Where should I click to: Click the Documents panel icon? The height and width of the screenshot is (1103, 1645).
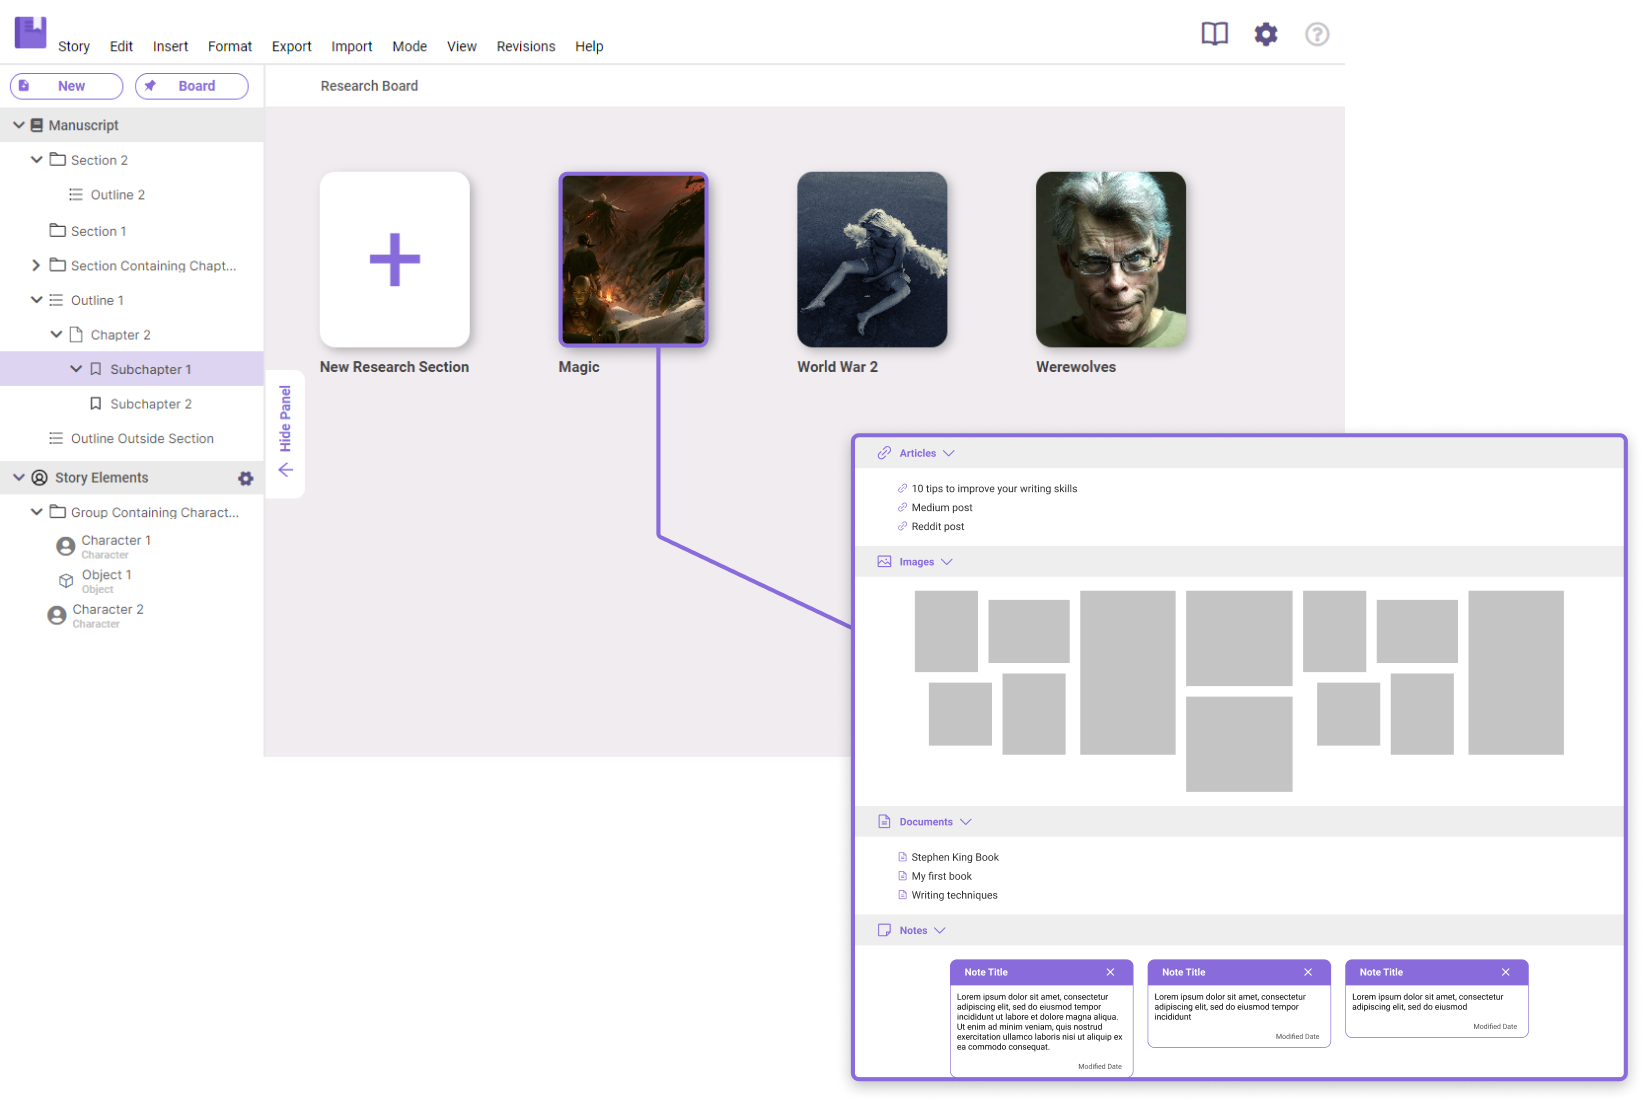pos(884,821)
